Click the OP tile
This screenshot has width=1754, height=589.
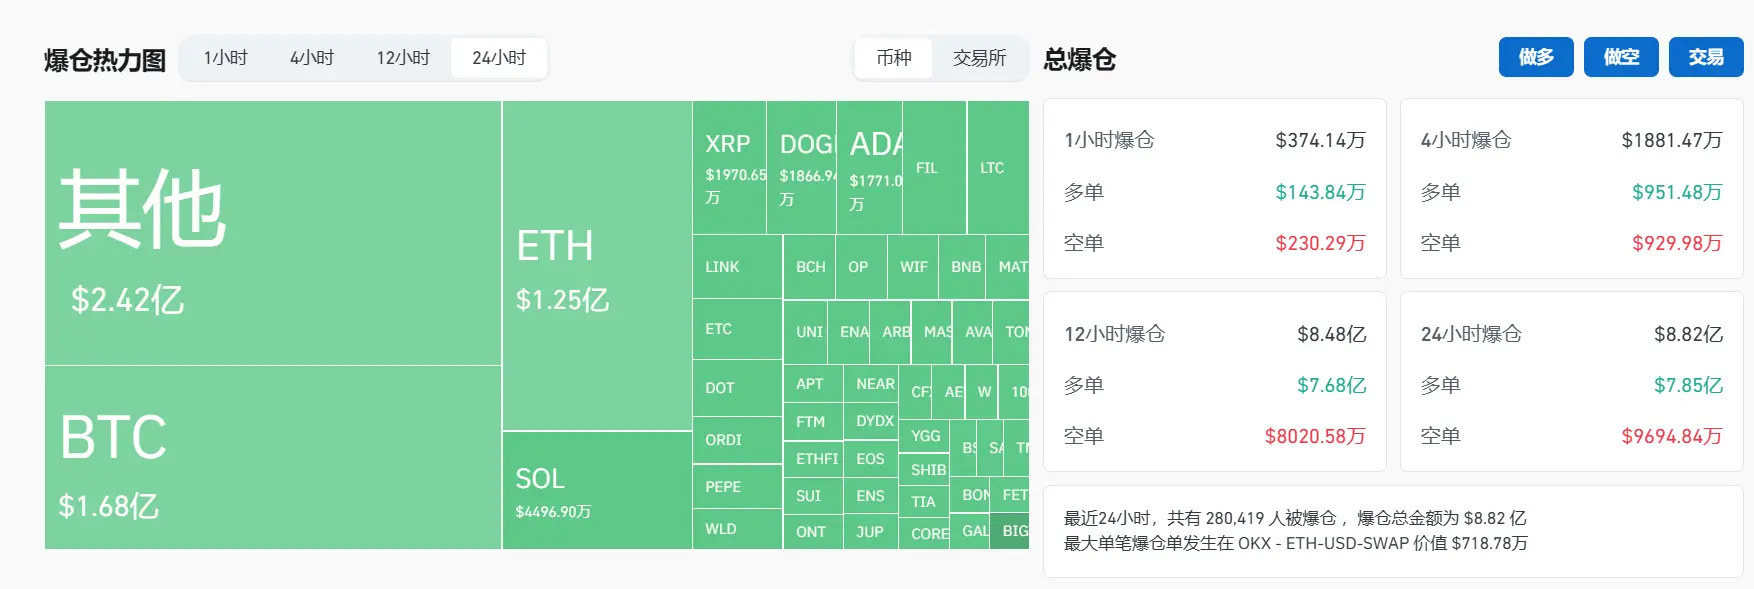pos(861,267)
